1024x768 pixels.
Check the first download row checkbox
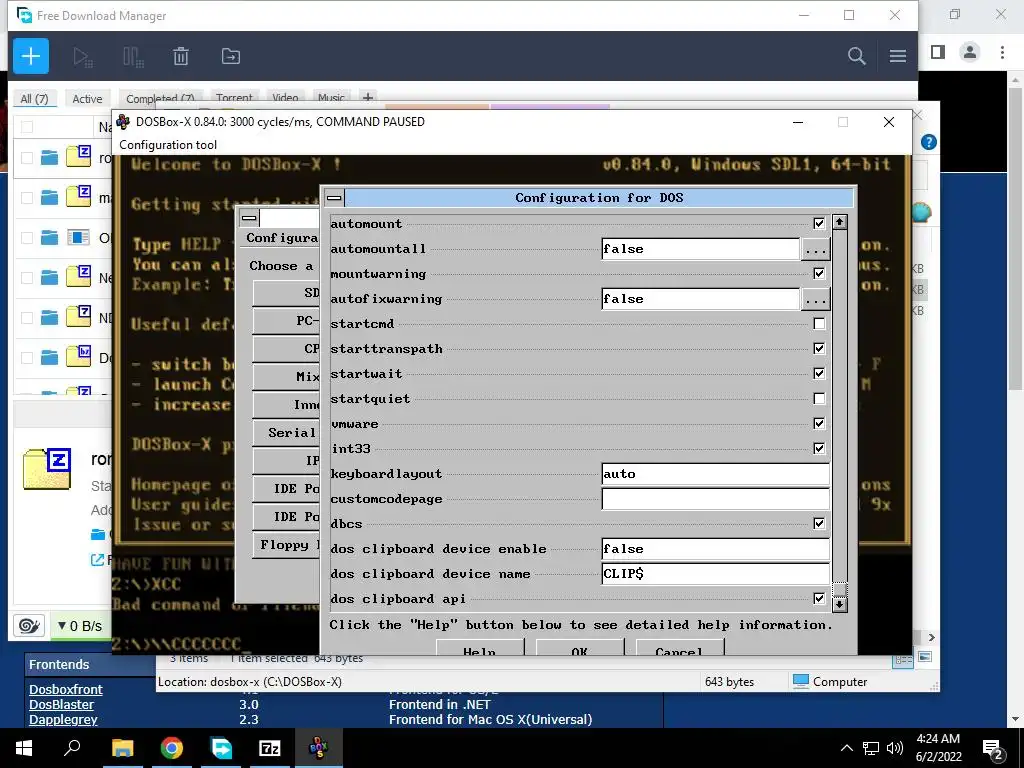27,157
